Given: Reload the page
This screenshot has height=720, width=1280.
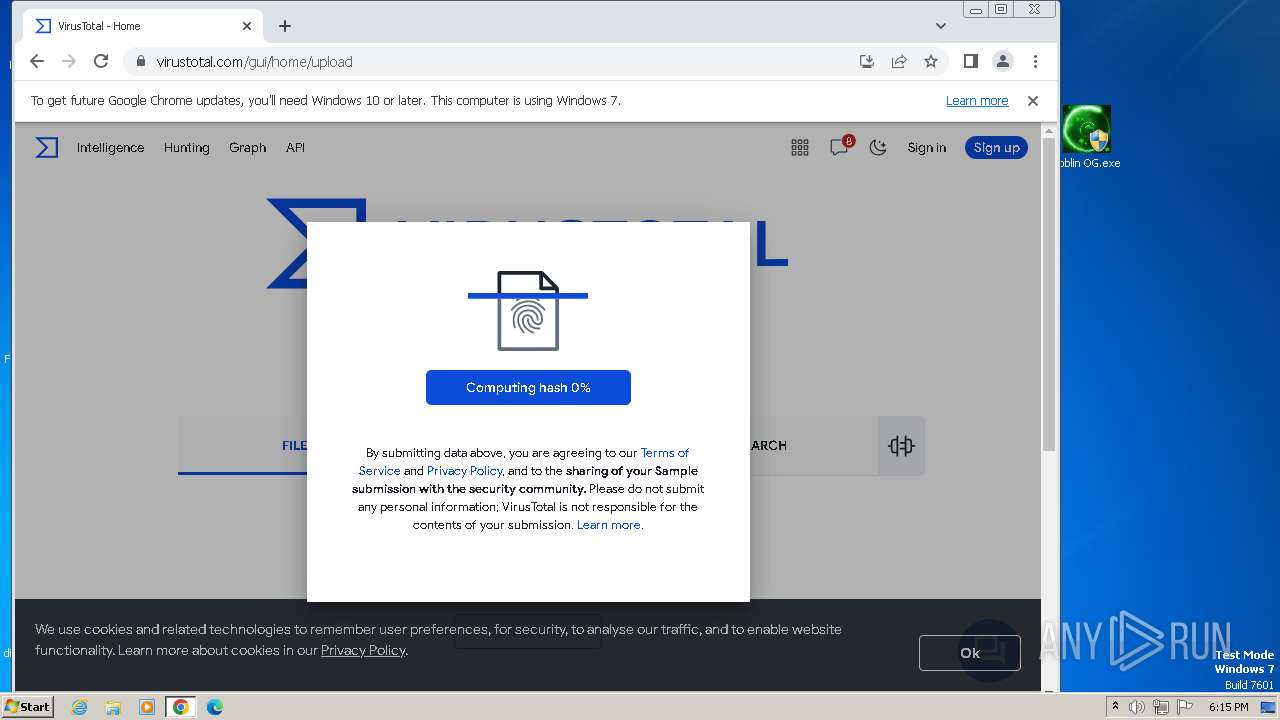Looking at the screenshot, I should click(101, 61).
